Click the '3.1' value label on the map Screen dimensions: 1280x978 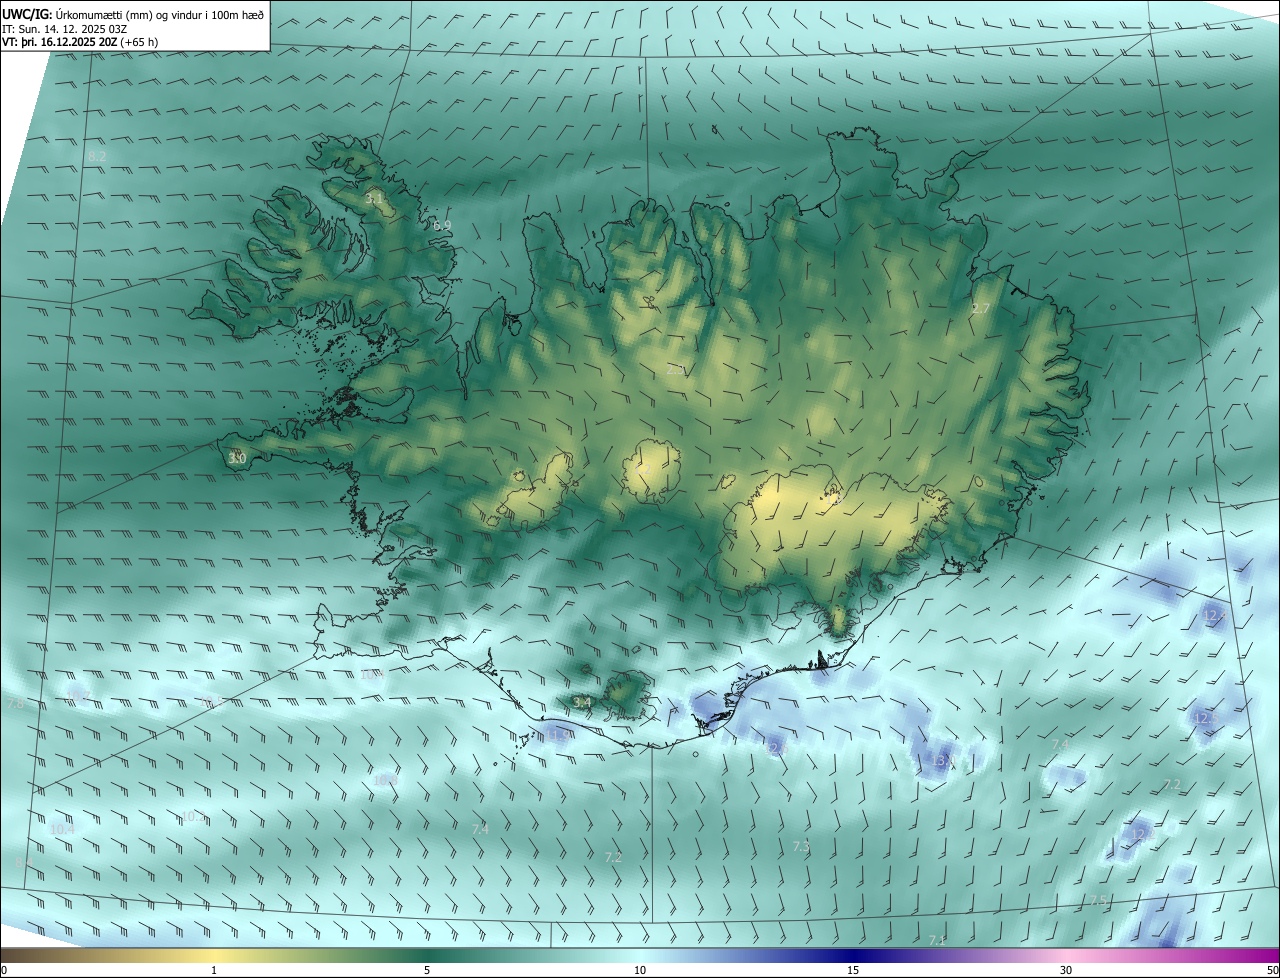point(375,199)
